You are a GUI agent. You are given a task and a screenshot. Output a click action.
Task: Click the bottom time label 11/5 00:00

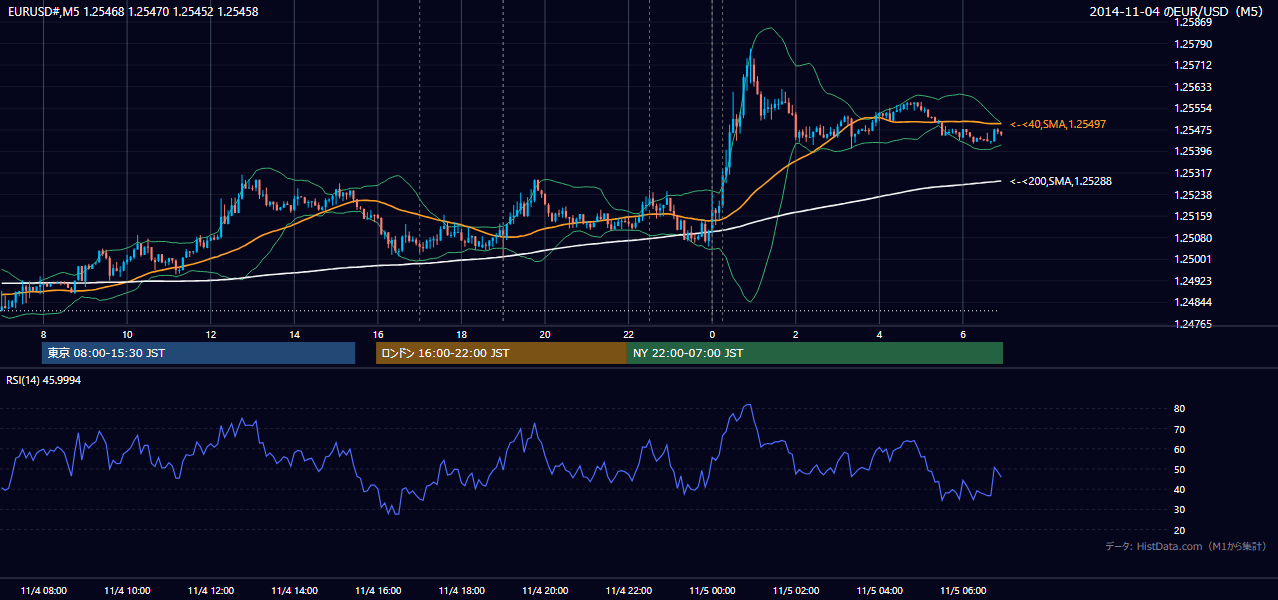(712, 590)
